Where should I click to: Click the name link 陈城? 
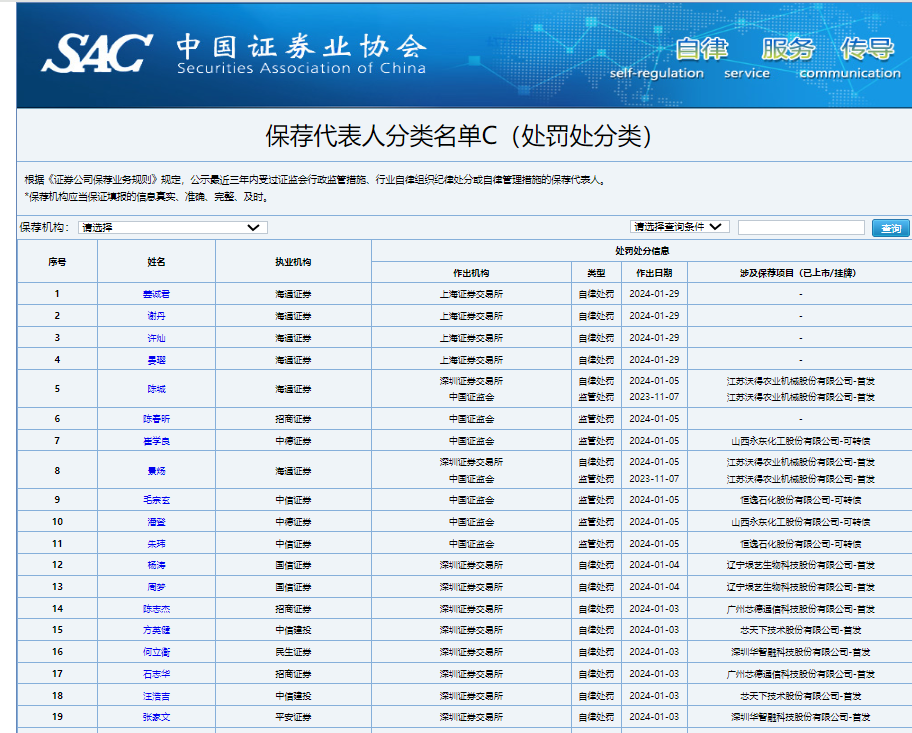coord(156,389)
